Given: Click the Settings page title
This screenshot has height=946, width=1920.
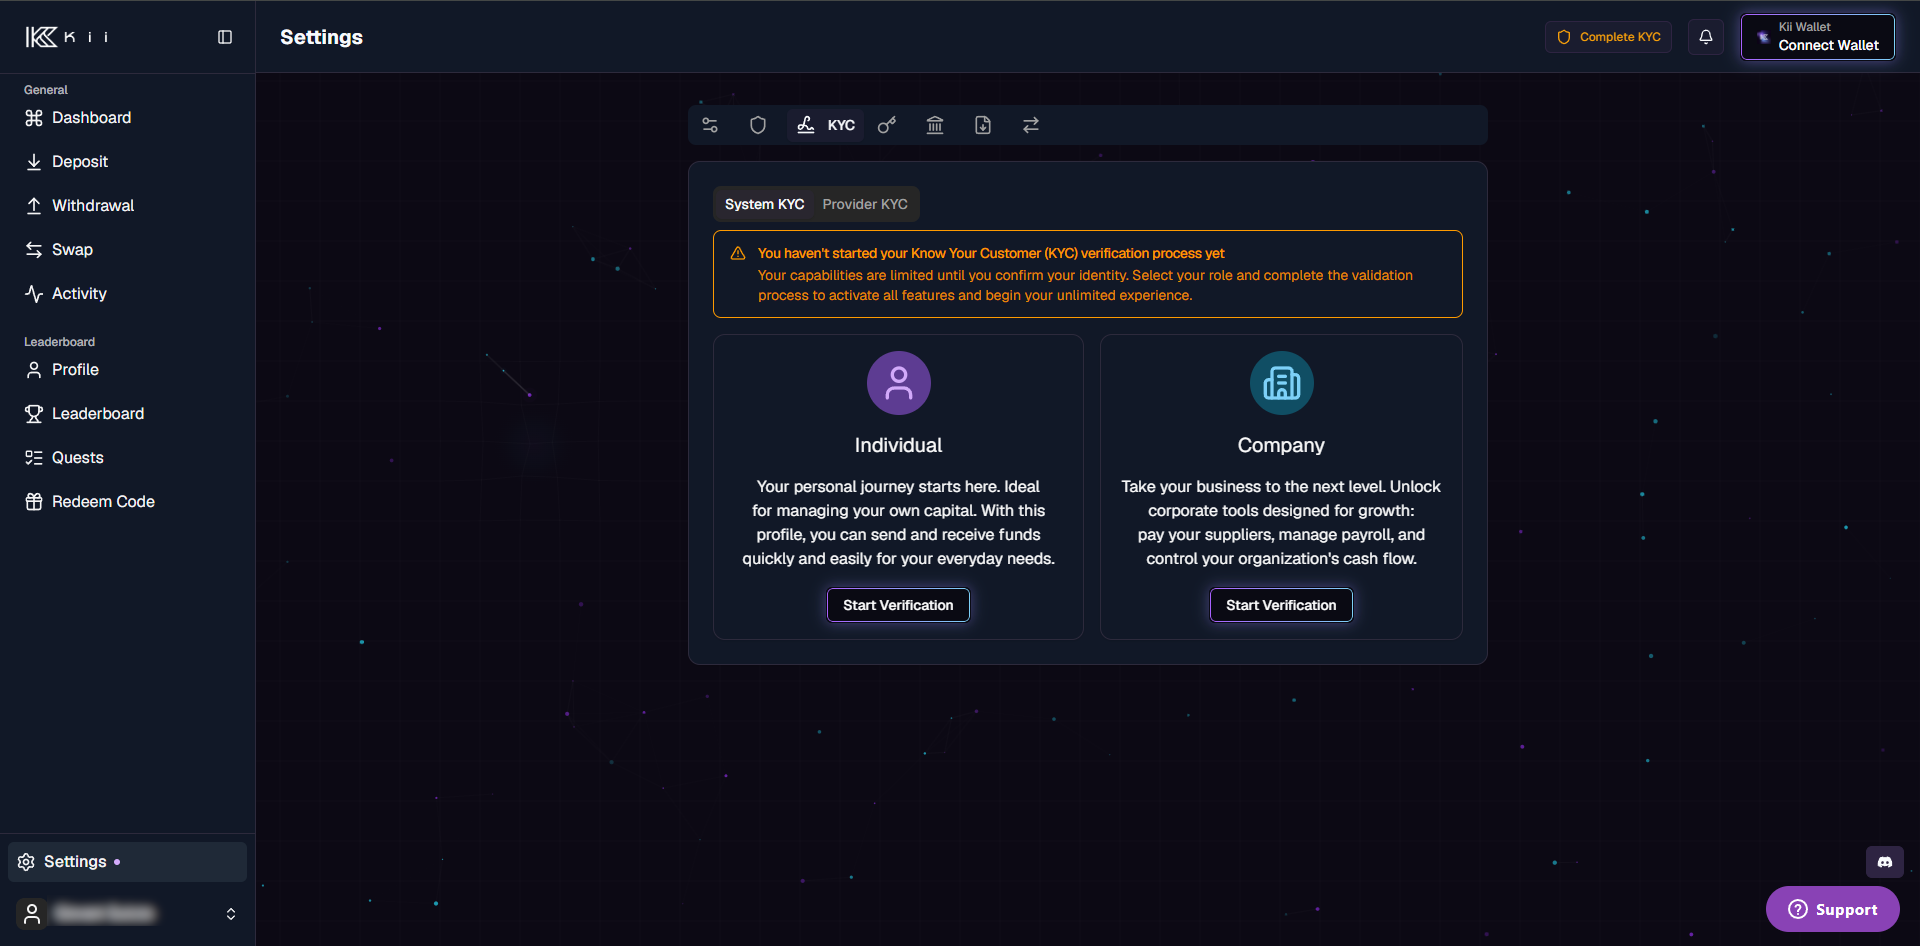Looking at the screenshot, I should click(x=322, y=37).
